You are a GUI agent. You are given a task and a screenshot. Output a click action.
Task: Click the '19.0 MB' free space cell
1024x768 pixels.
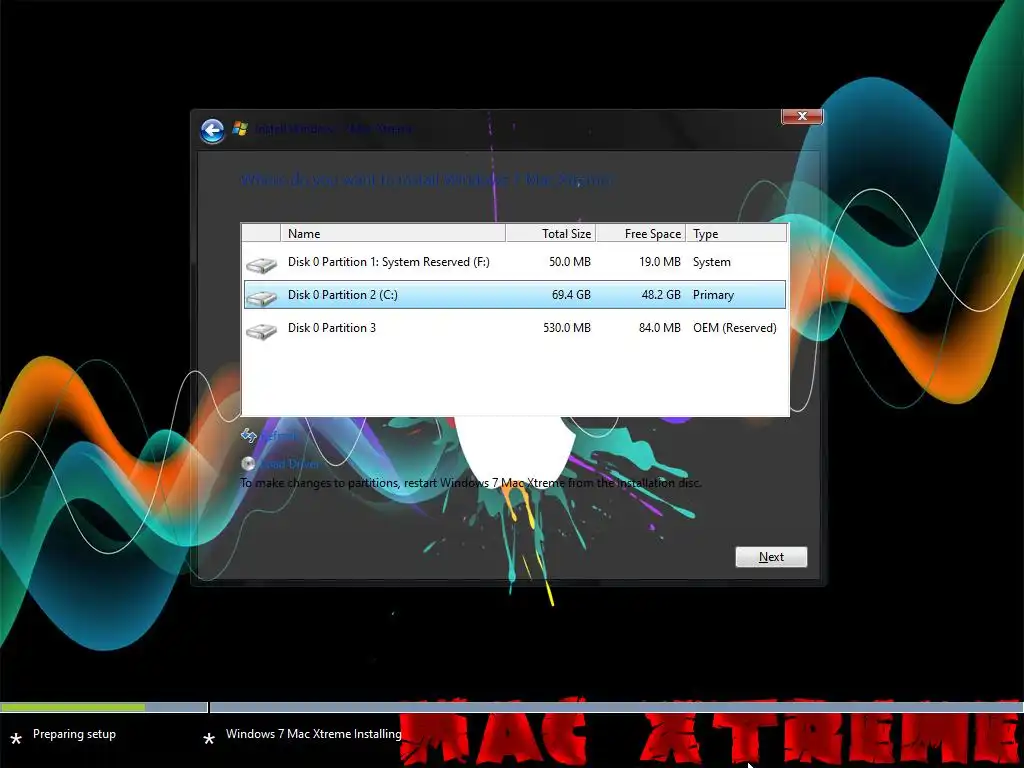660,262
